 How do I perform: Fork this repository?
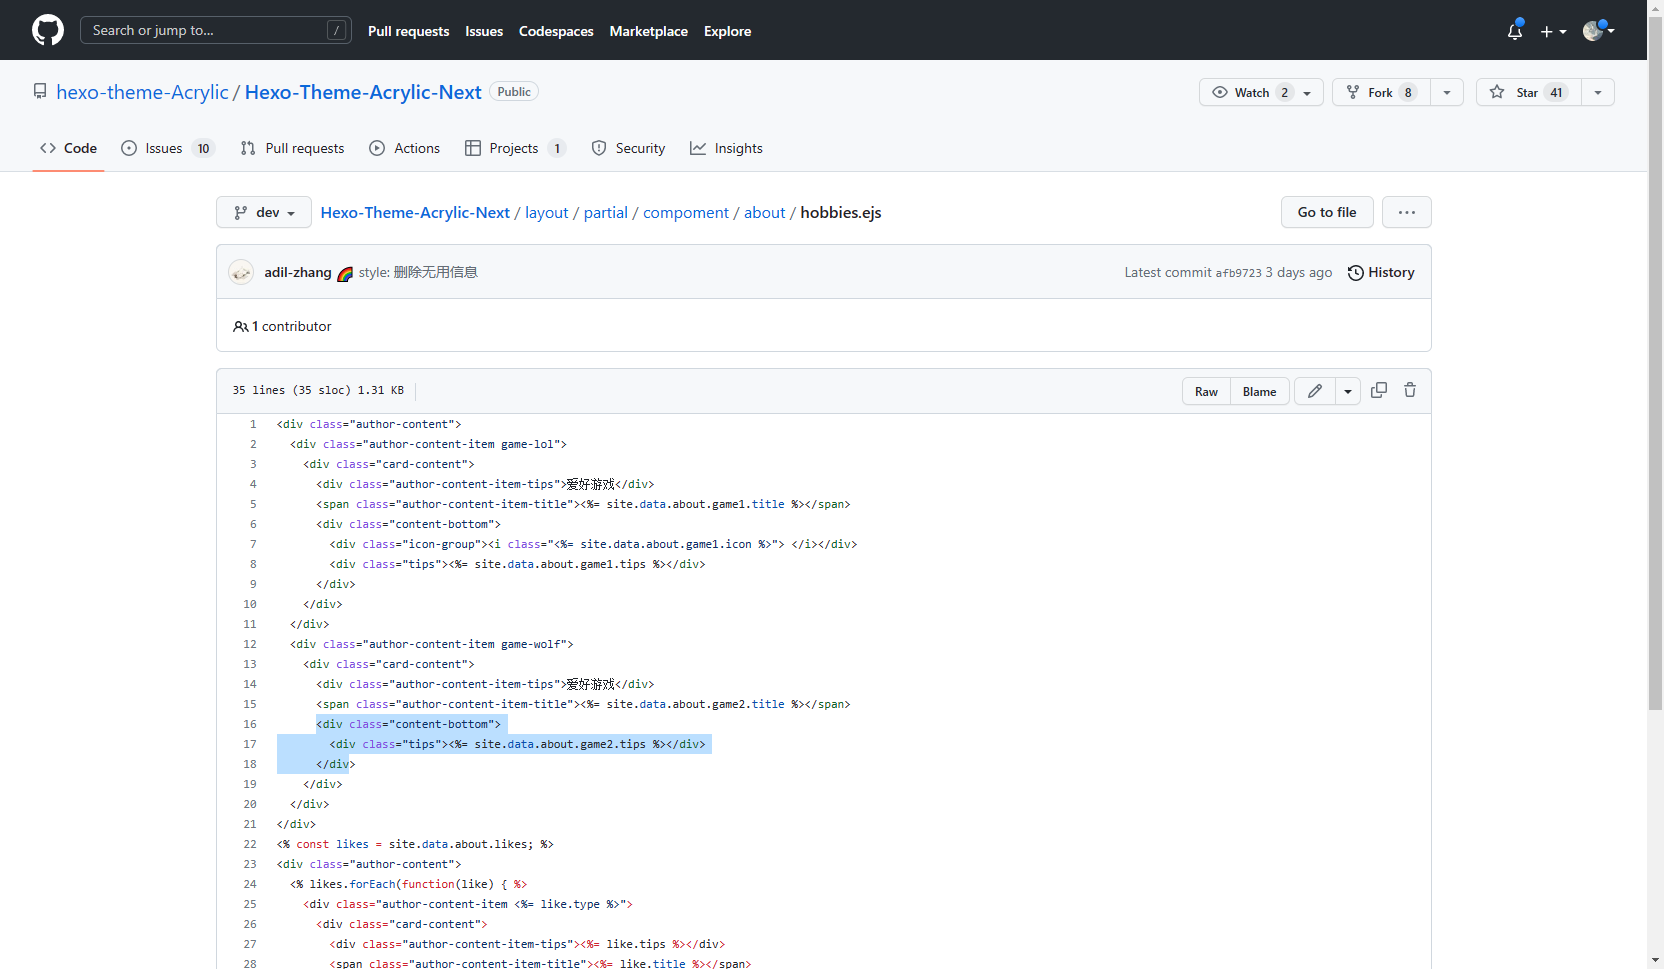(1381, 92)
